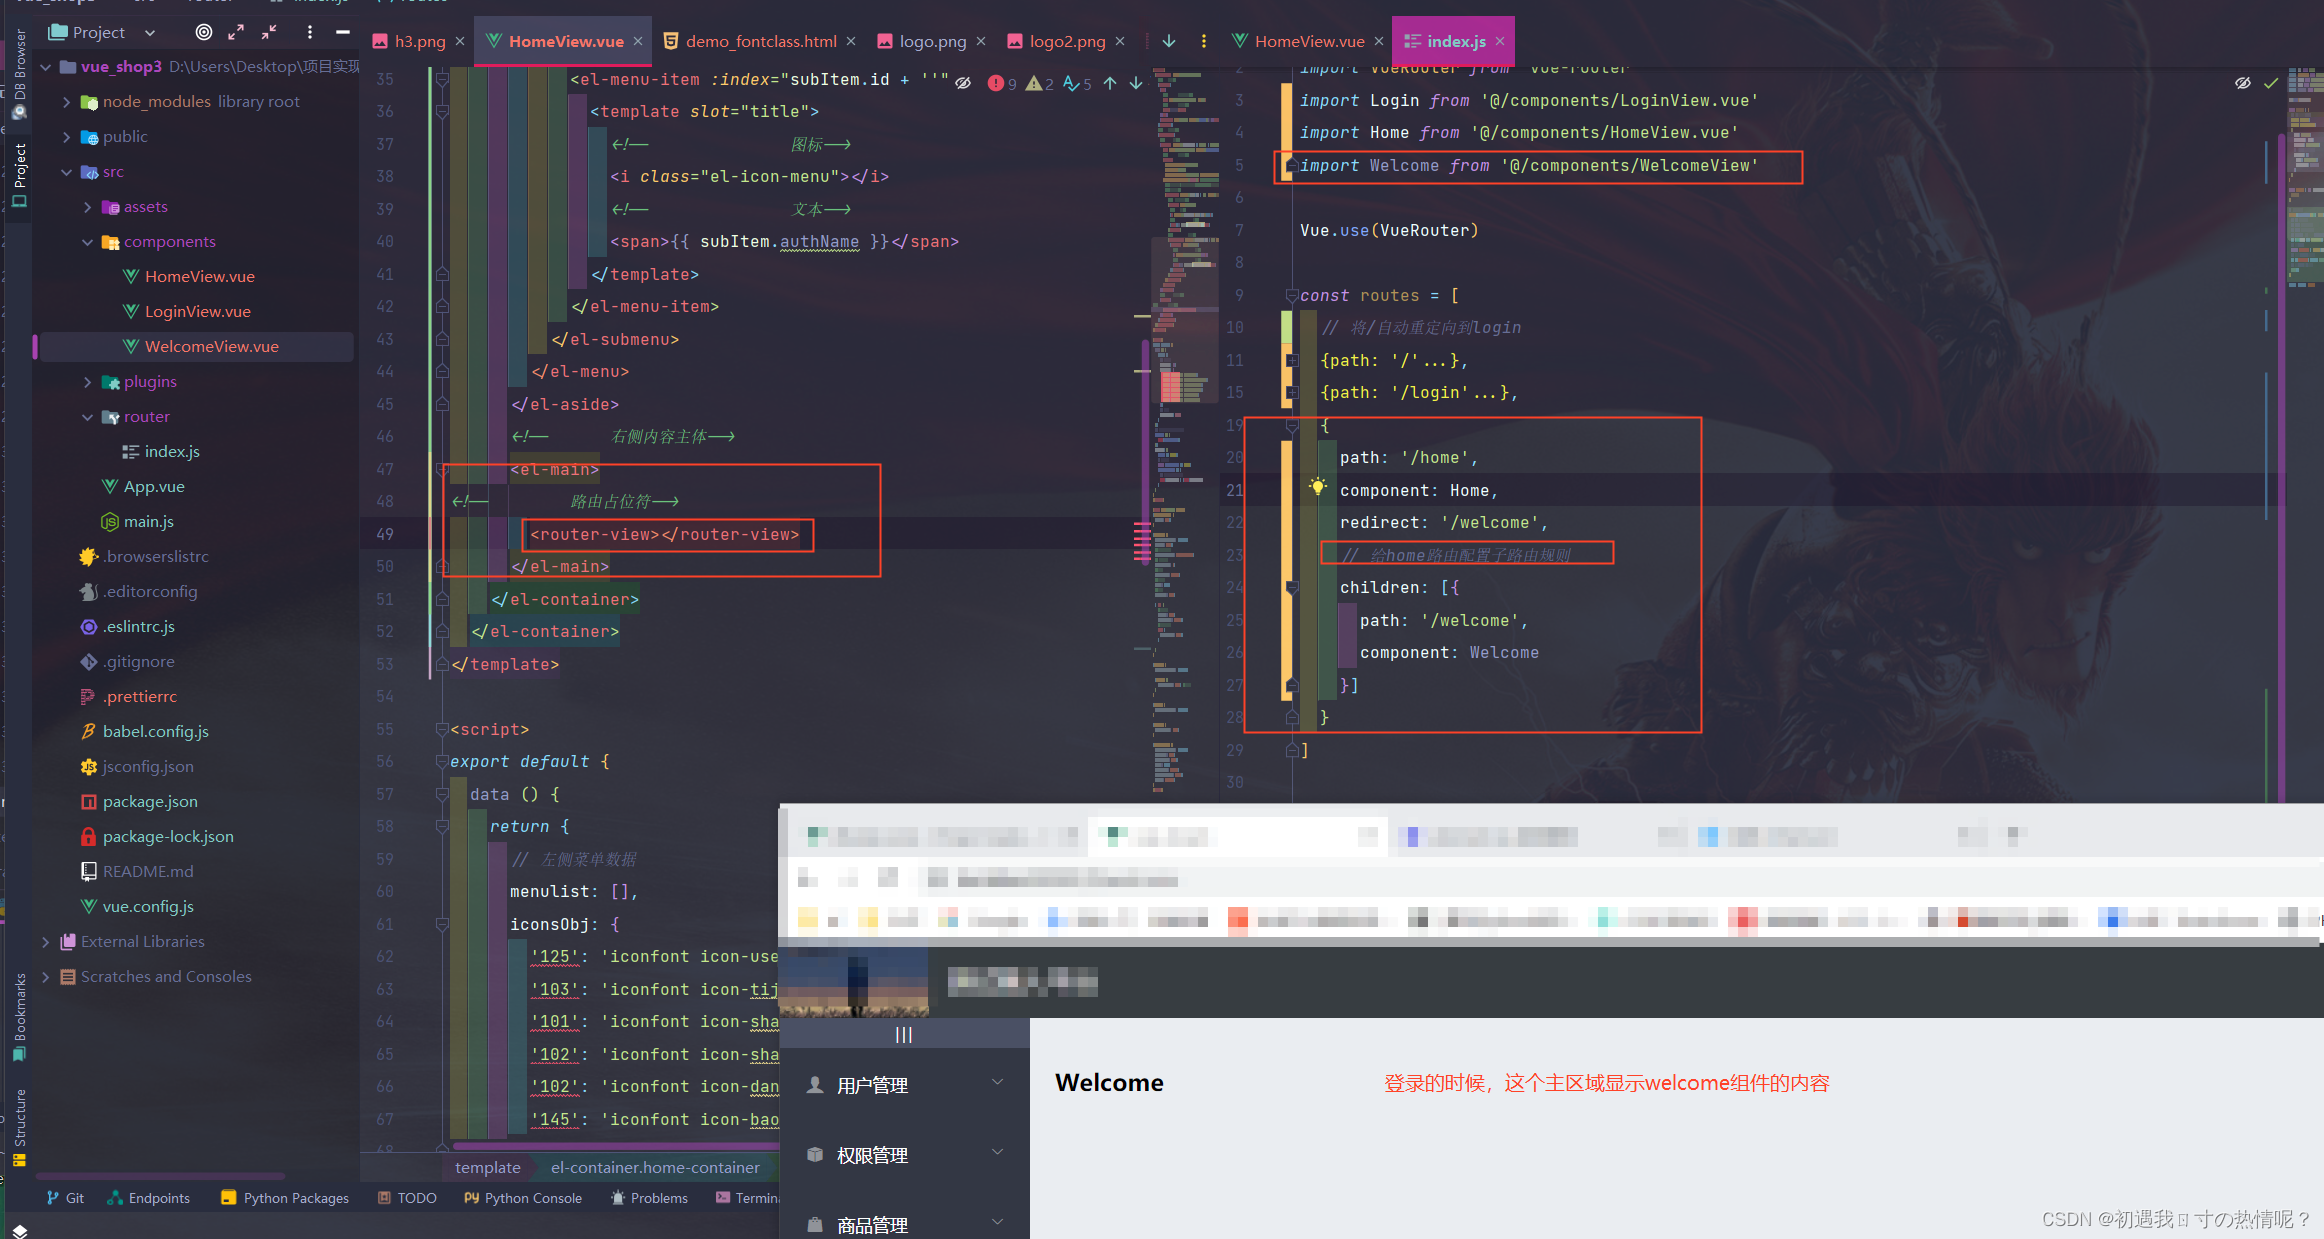The image size is (2324, 1239).
Task: Open the left editor tab options three-dot menu
Action: coord(1203,41)
